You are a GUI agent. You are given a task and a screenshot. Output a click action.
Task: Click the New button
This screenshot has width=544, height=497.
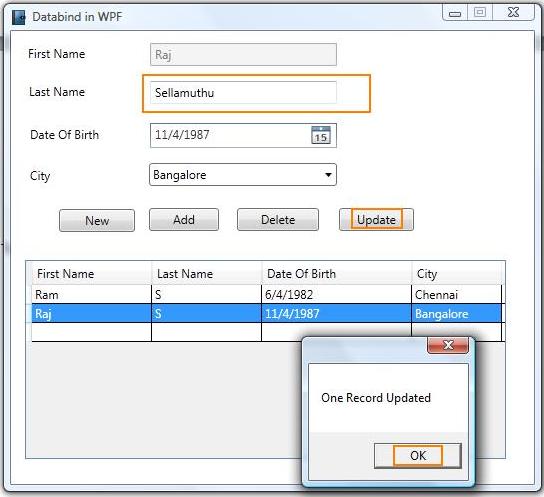click(x=97, y=221)
